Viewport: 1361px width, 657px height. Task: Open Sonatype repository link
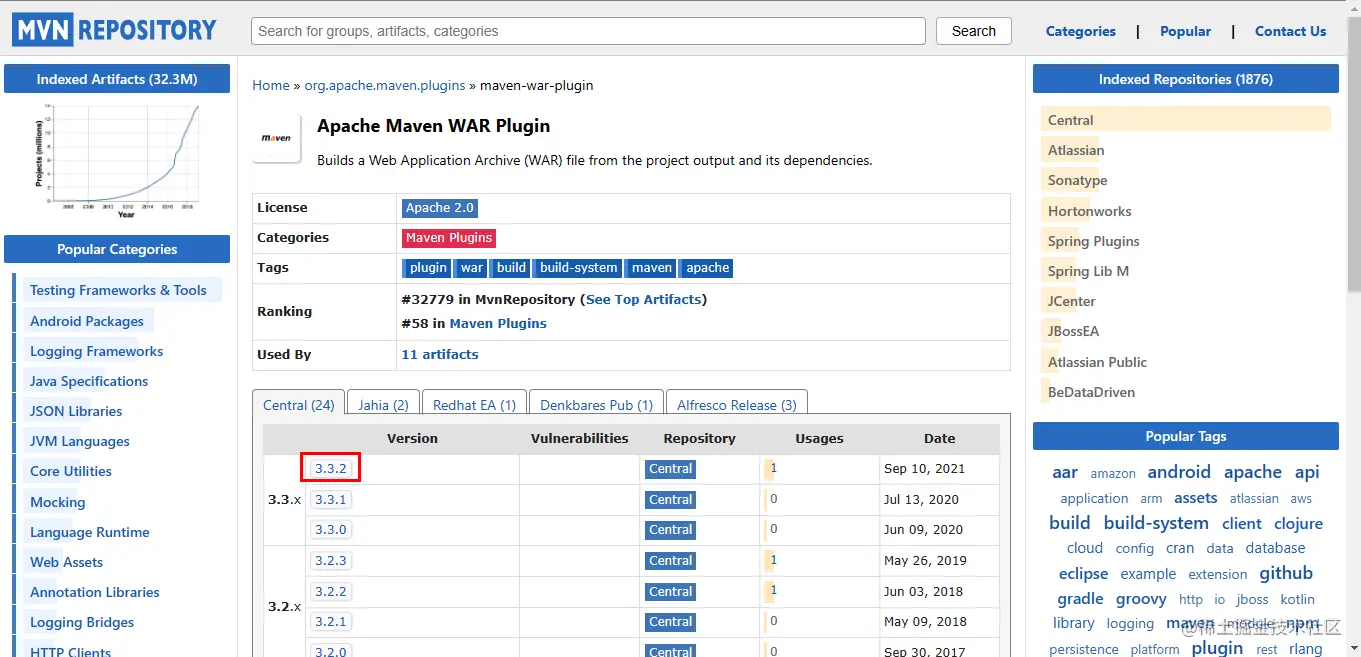[x=1078, y=180]
